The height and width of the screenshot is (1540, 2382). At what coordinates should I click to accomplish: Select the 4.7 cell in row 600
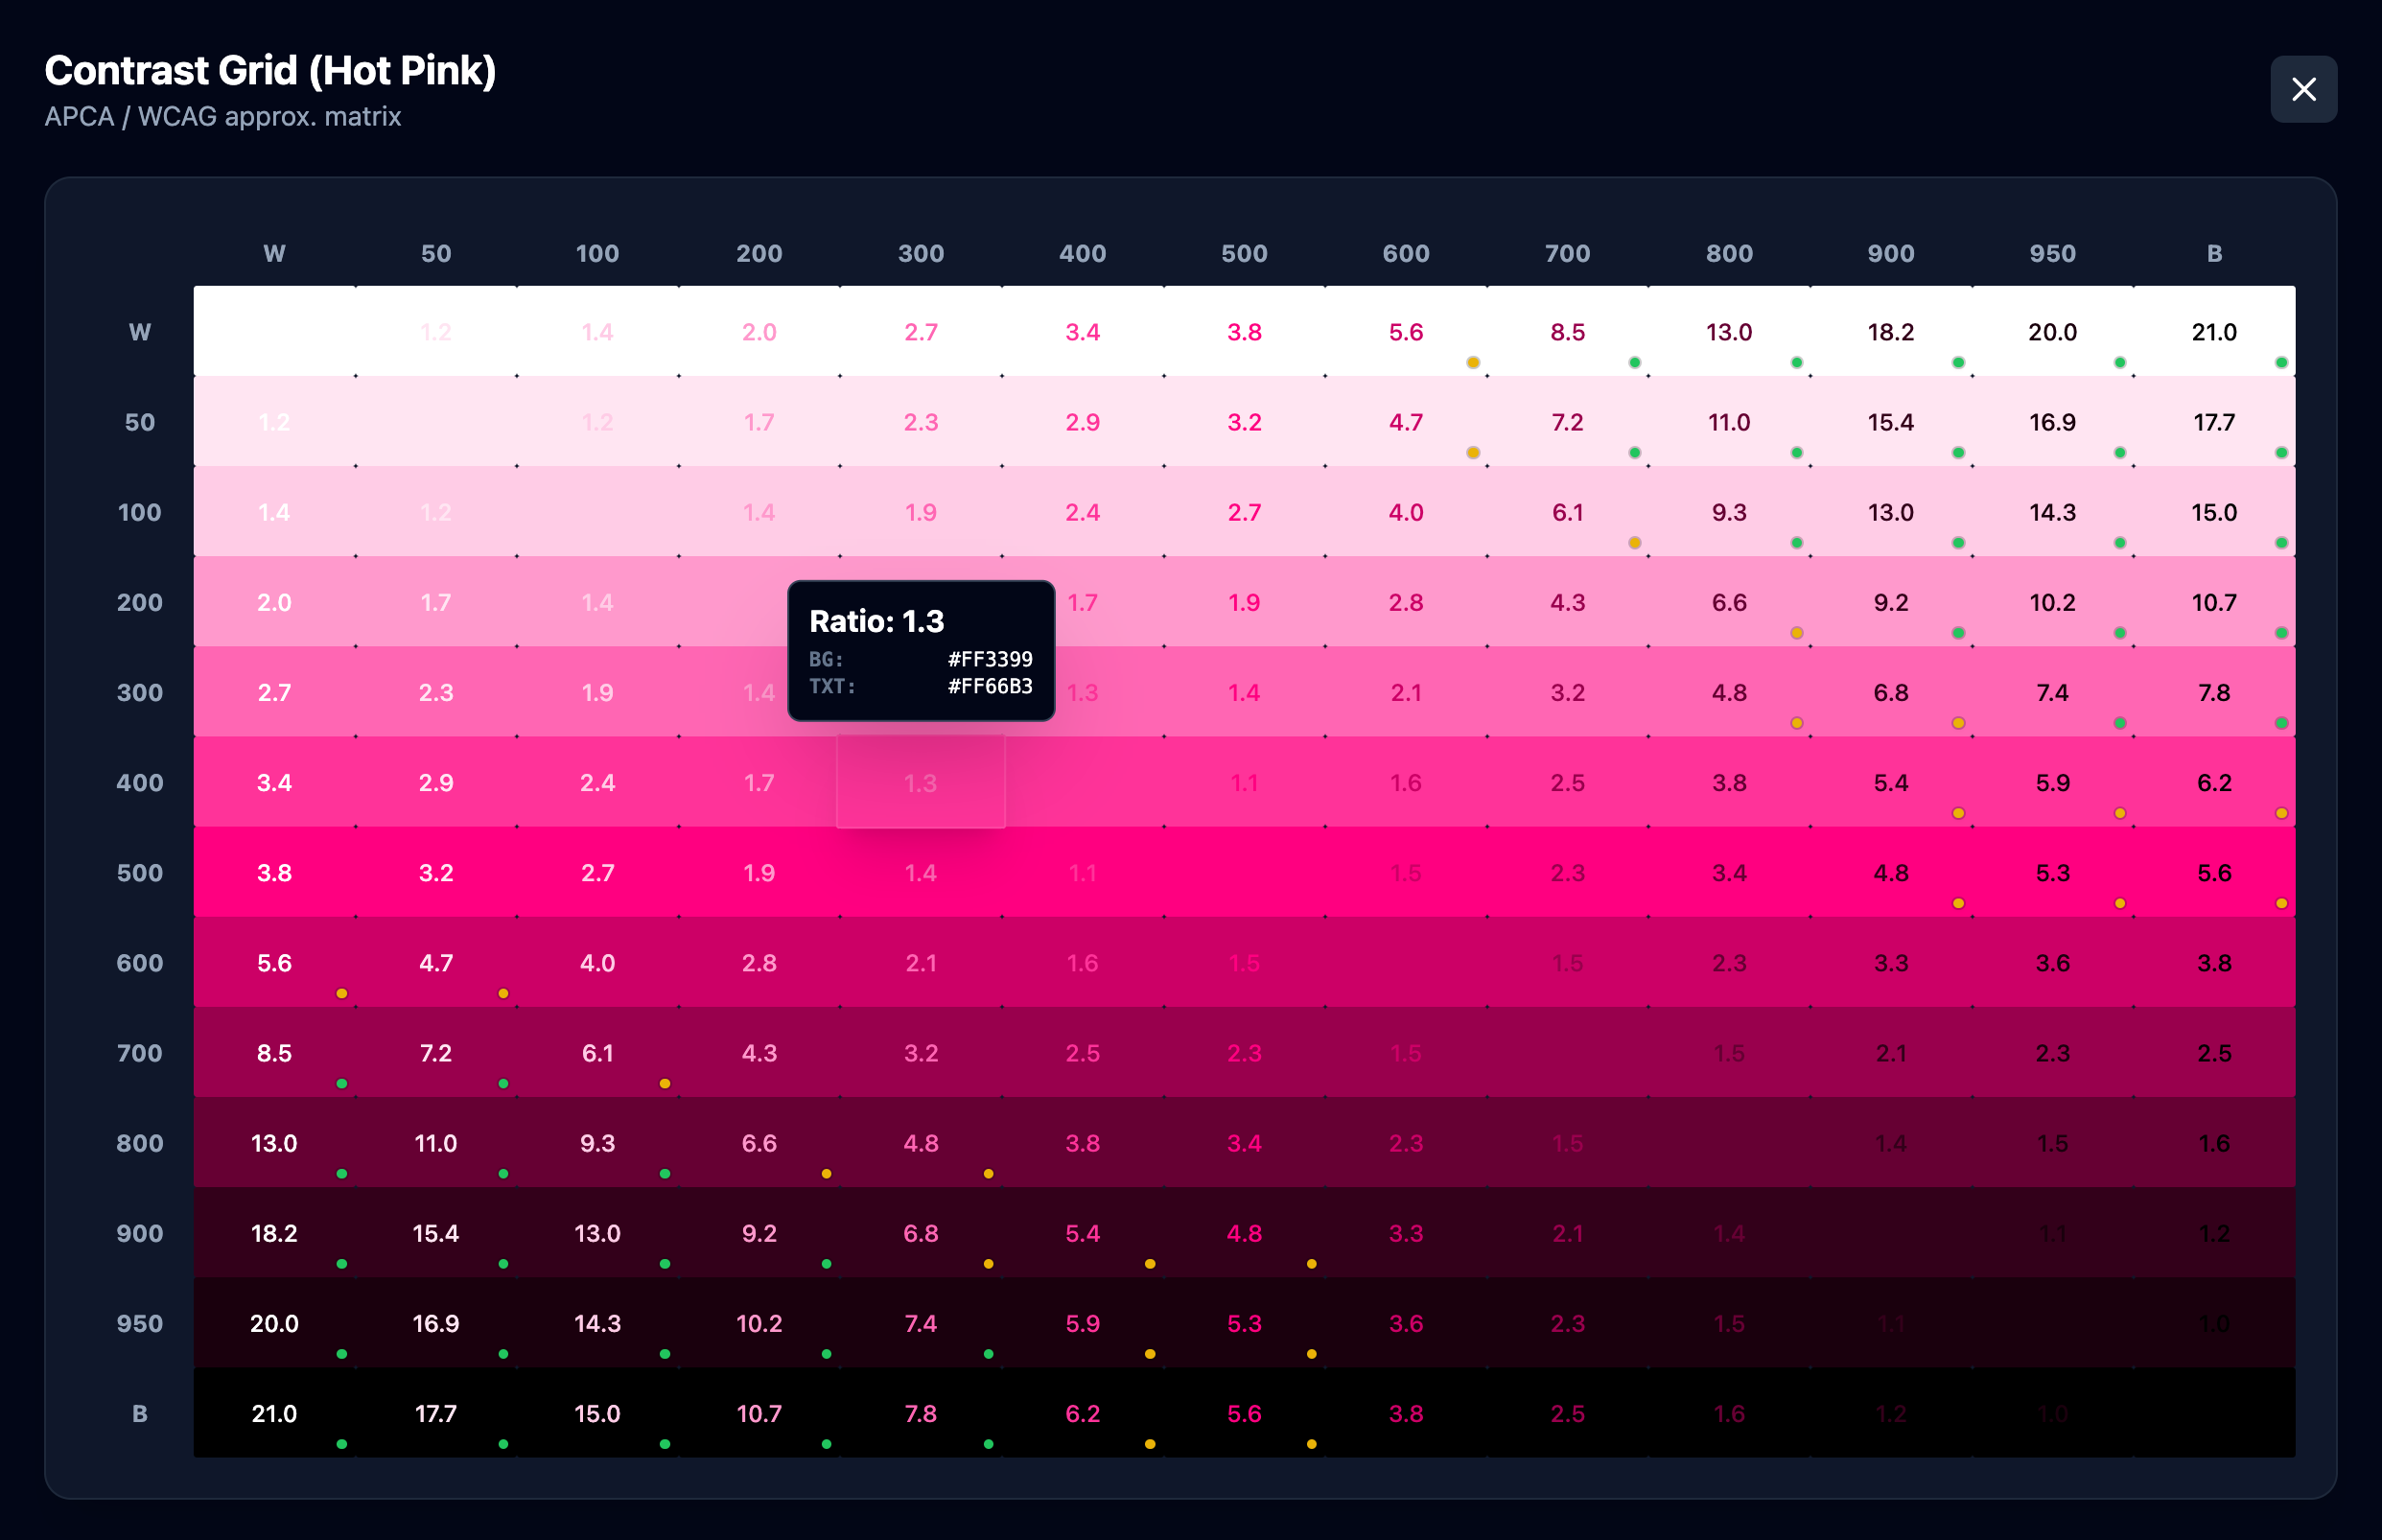(436, 962)
